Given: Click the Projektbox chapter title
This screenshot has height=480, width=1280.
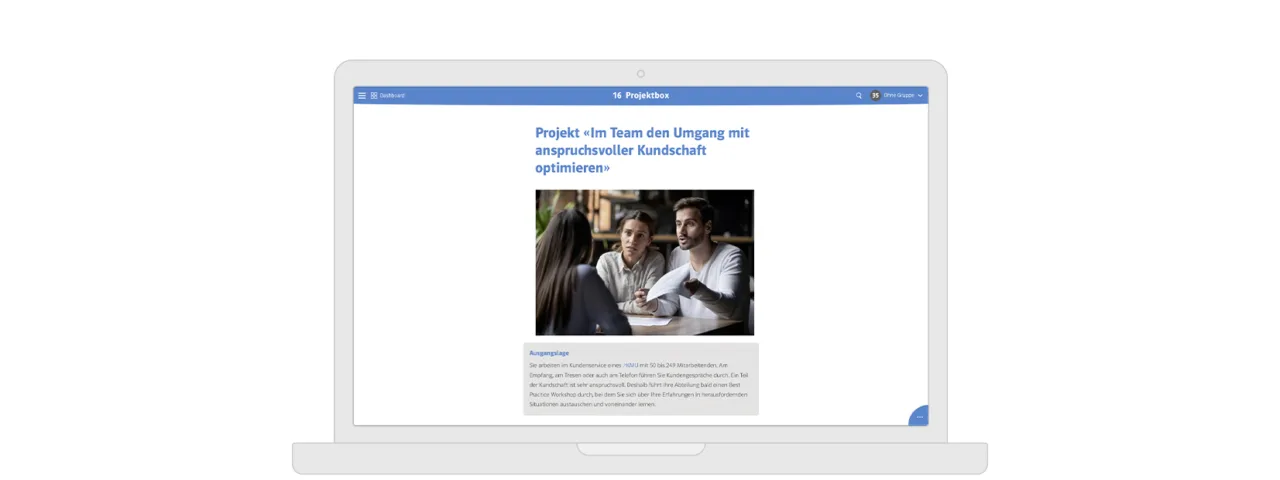Looking at the screenshot, I should (647, 96).
